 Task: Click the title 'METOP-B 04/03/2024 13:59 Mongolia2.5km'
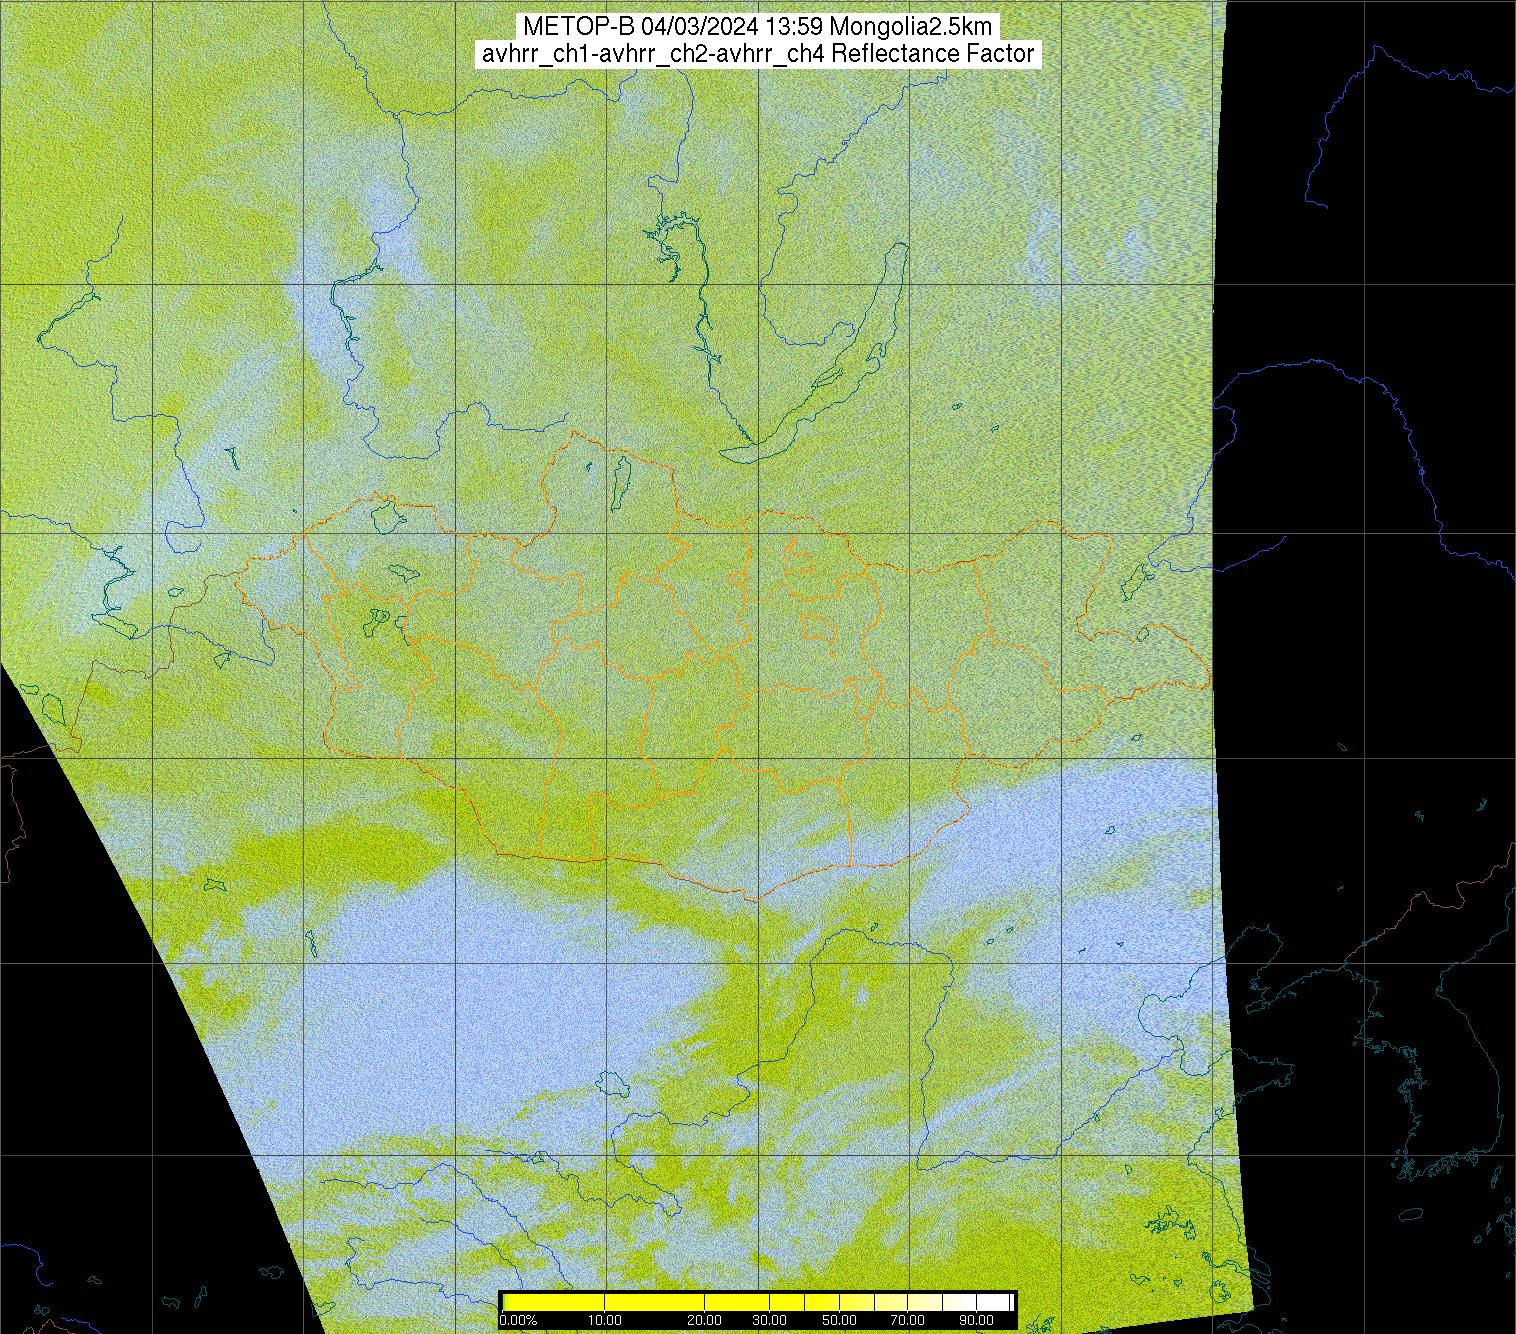pyautogui.click(x=758, y=27)
